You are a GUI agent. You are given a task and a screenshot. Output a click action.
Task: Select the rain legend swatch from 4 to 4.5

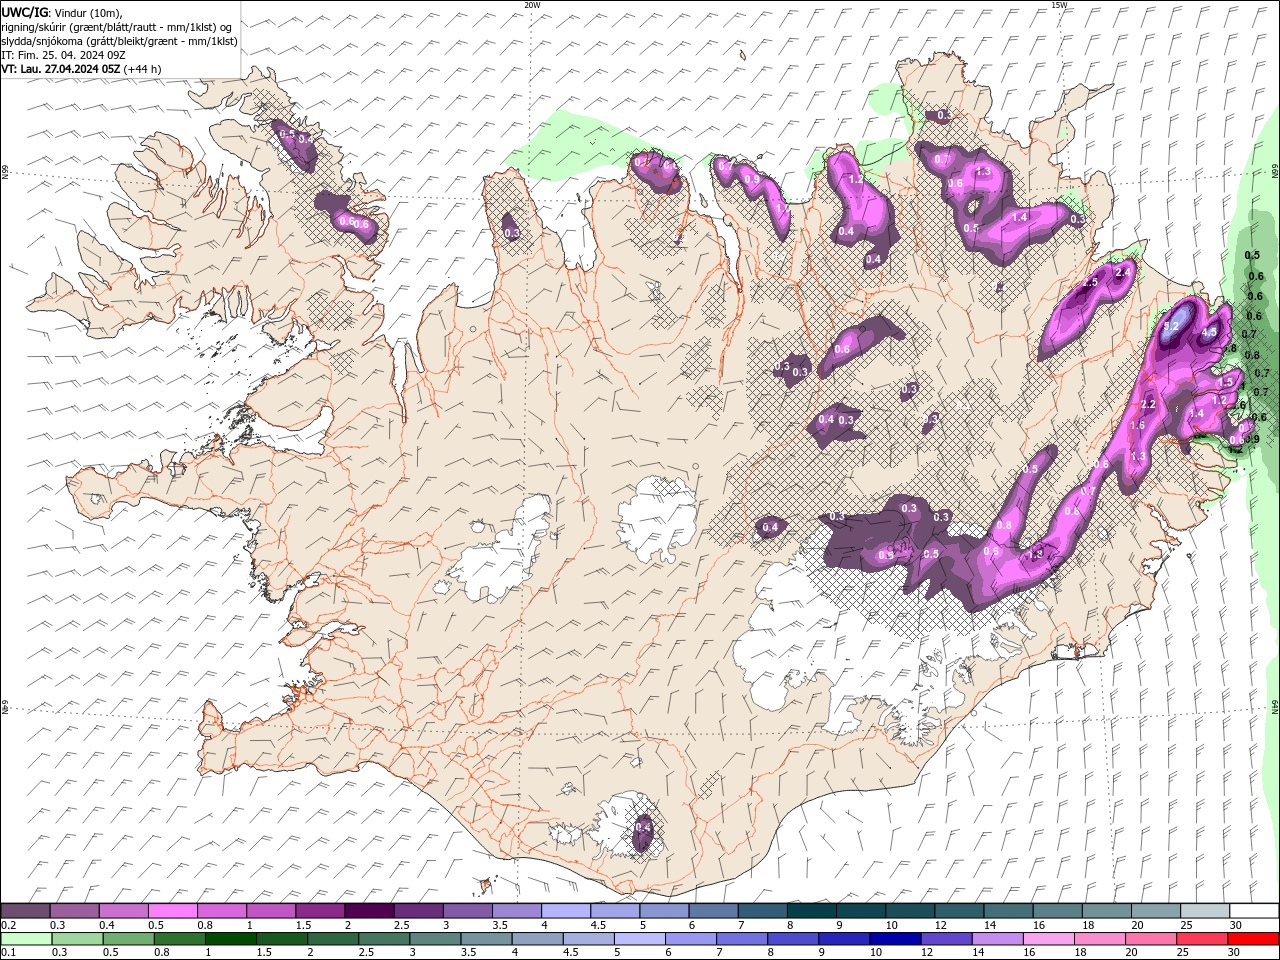(x=537, y=939)
